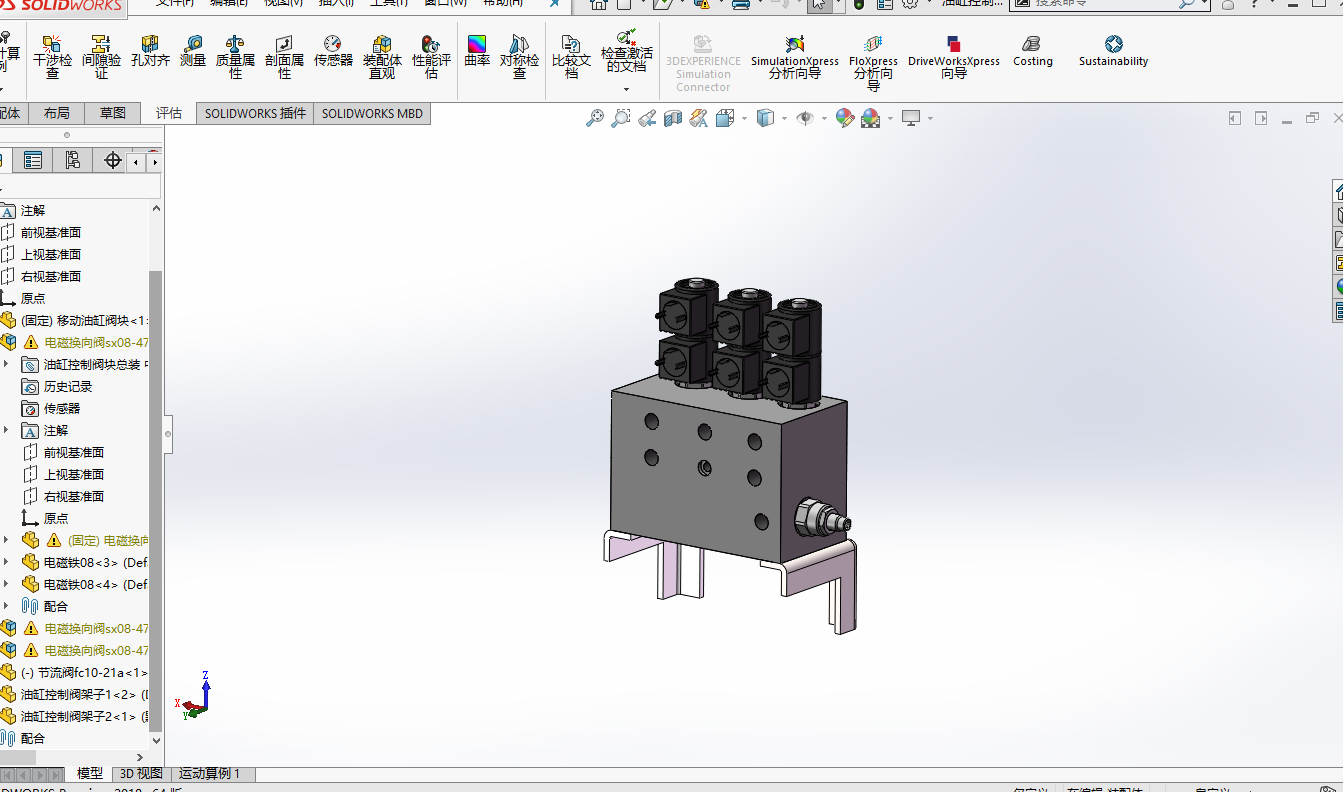Screen dimensions: 1343x792
Task: Switch to the 布局 tab
Action: 57,113
